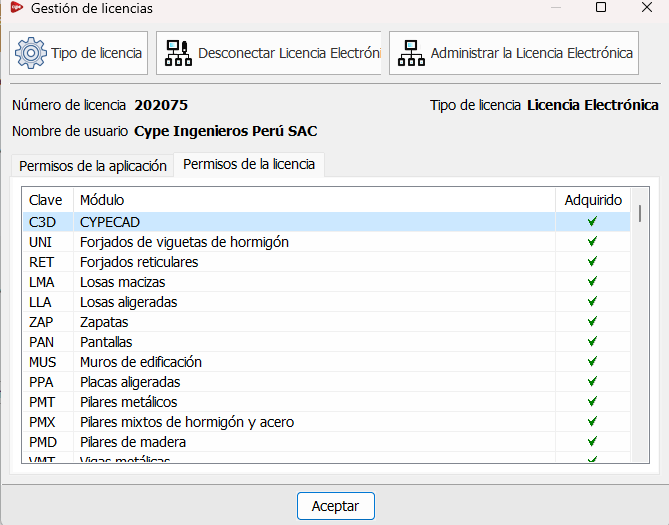The height and width of the screenshot is (525, 669).
Task: Select the Placas aligeradas row
Action: coord(326,382)
